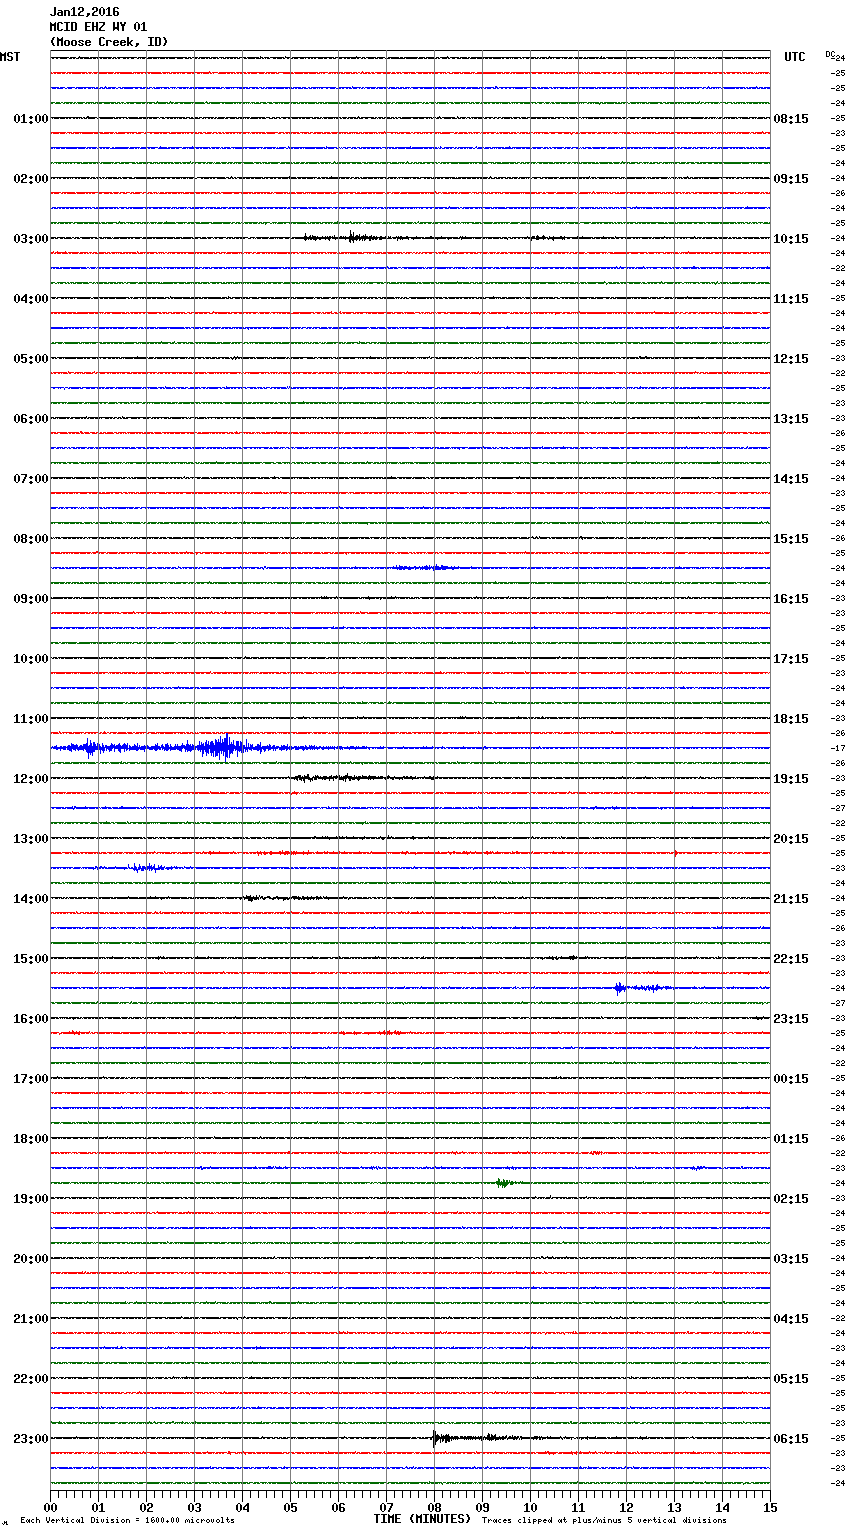Viewport: 850px width, 1534px height.
Task: Click the 18:15 UTC label
Action: coord(791,719)
